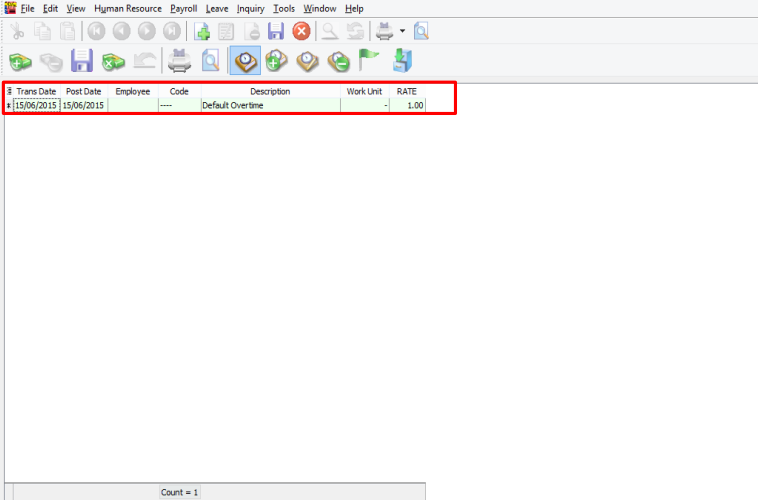Image resolution: width=758 pixels, height=500 pixels.
Task: Open the Payroll menu
Action: [x=183, y=8]
